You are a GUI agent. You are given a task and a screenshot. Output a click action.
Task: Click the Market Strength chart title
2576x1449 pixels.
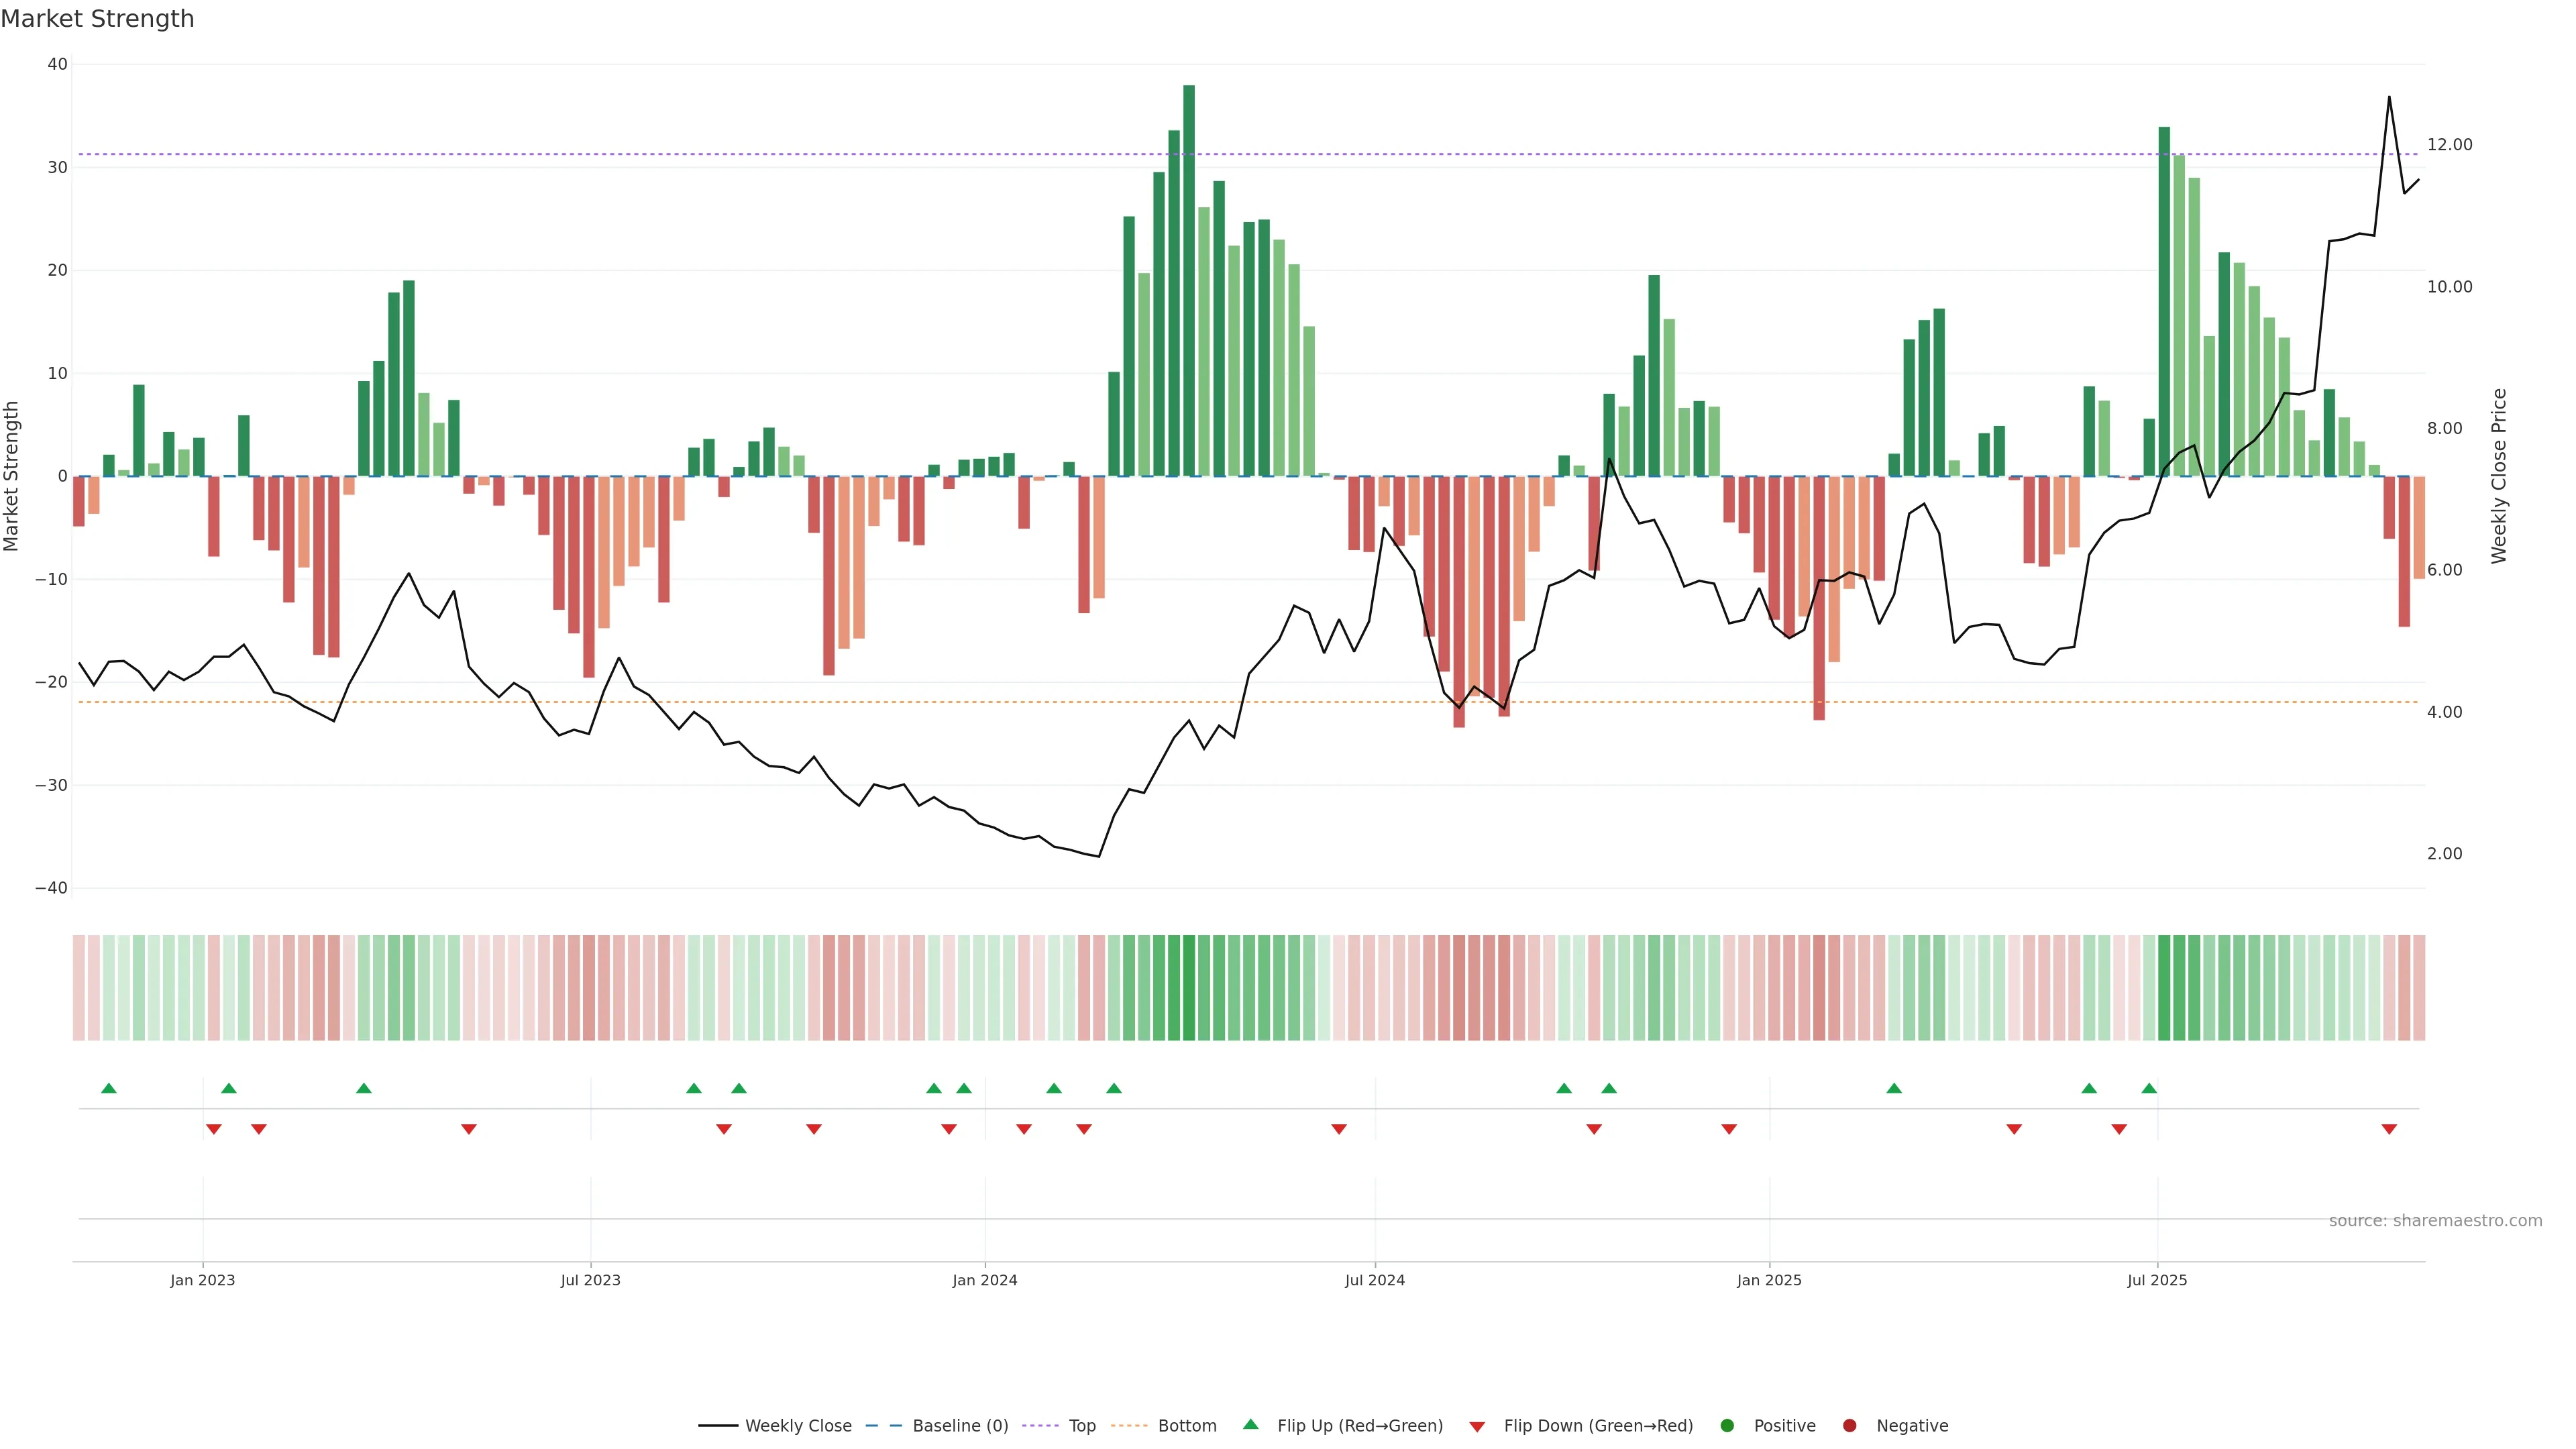click(97, 19)
